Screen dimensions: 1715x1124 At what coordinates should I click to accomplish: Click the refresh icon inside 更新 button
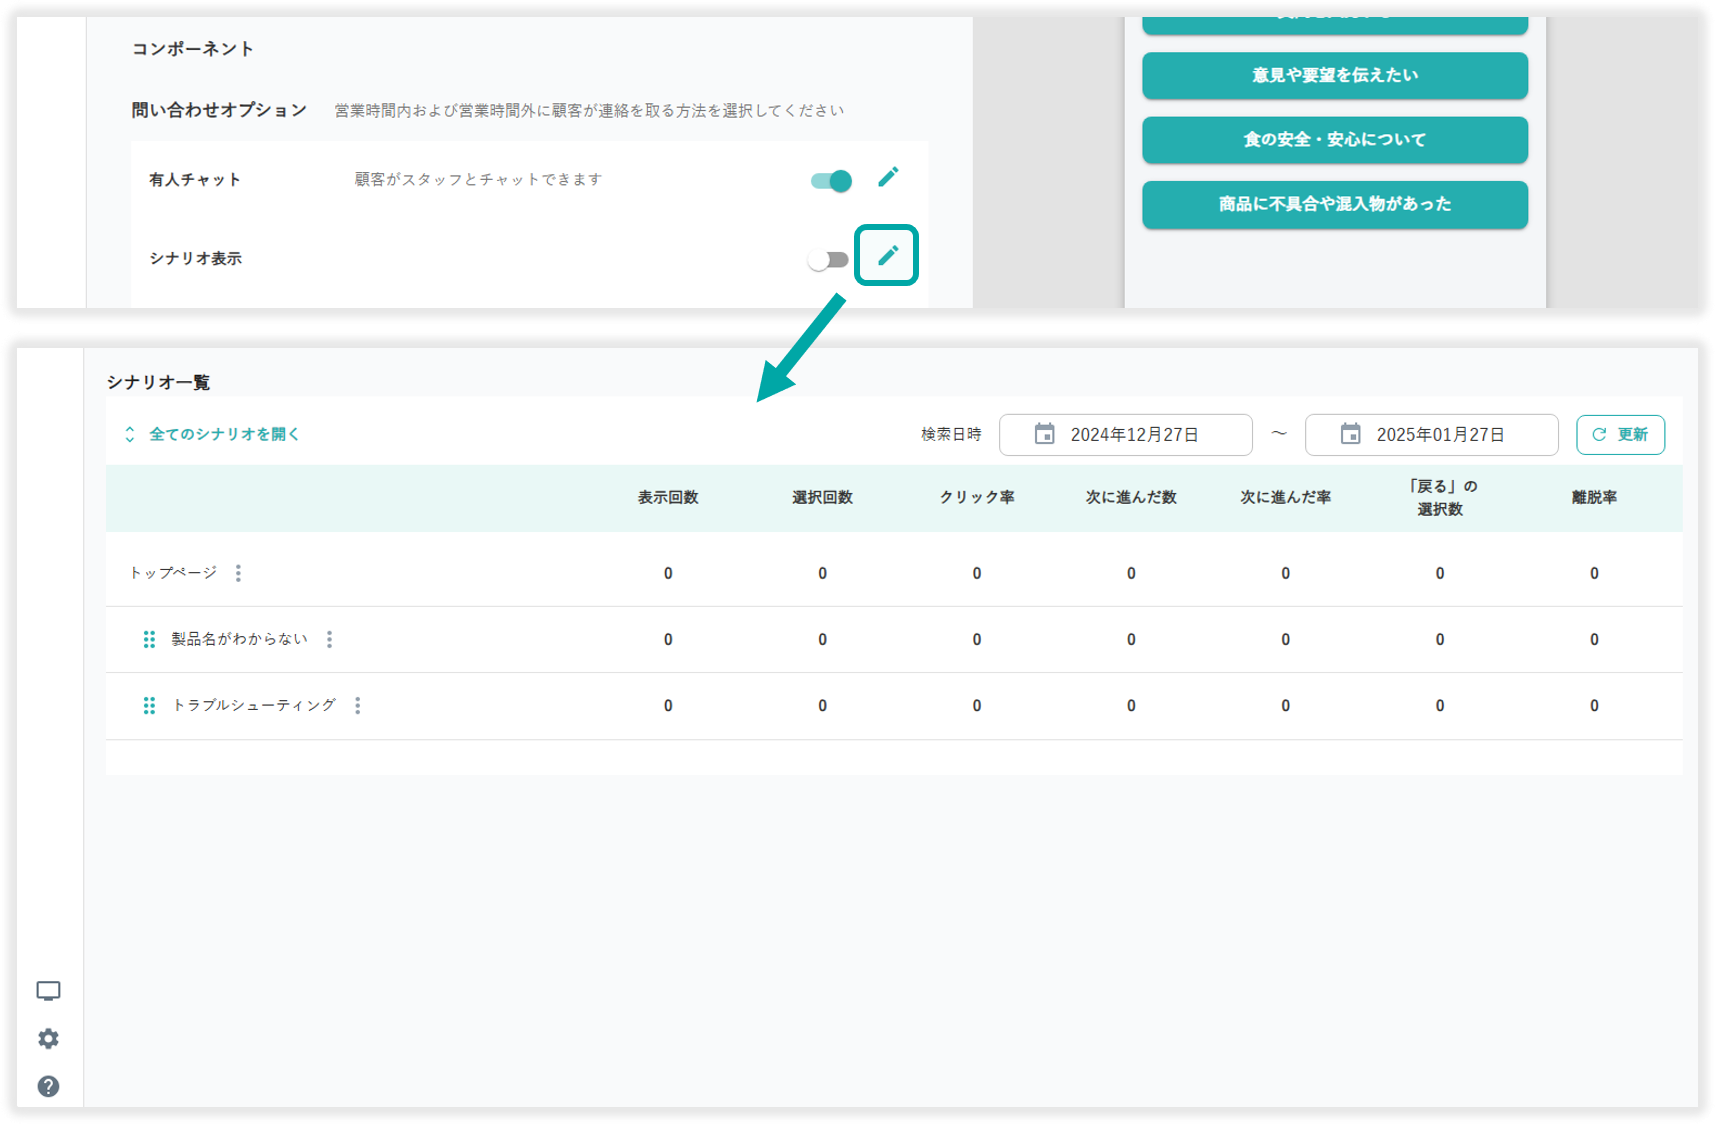[x=1599, y=435]
